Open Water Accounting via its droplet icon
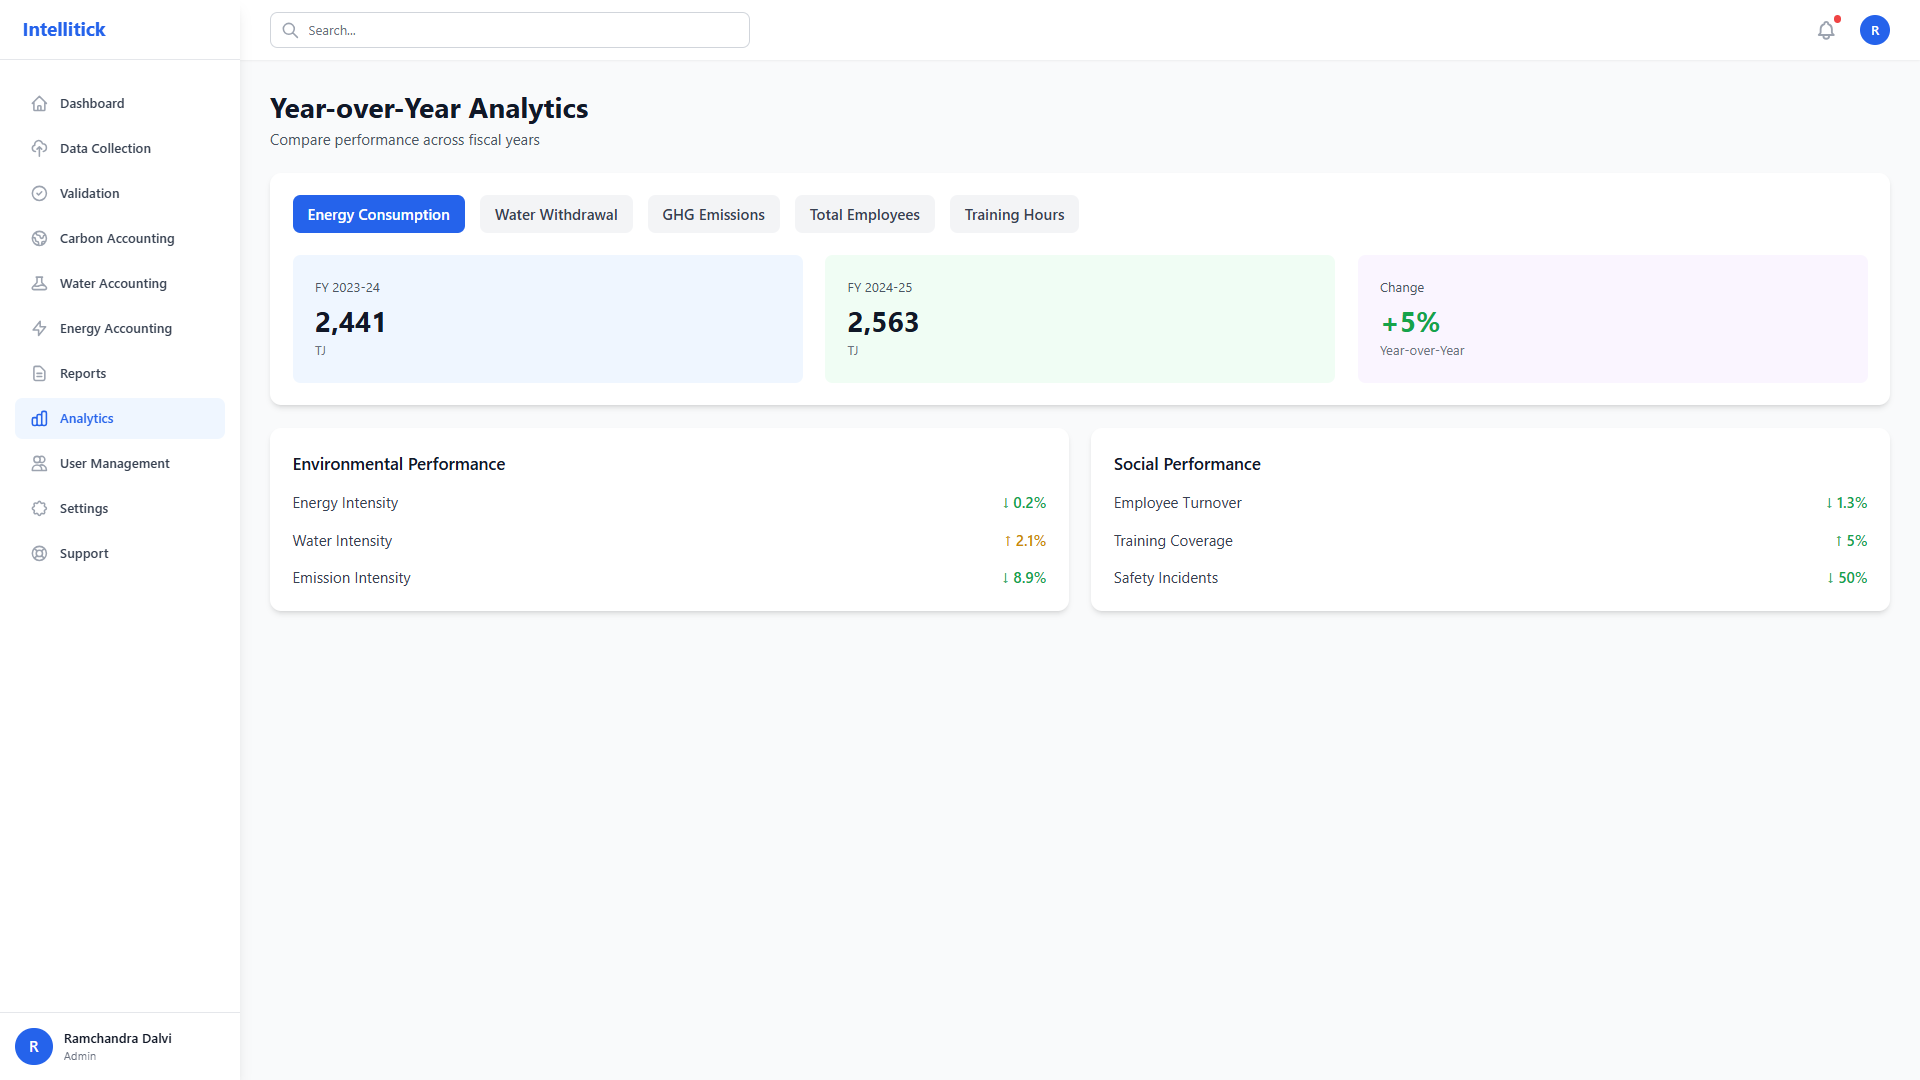This screenshot has width=1920, height=1080. [x=39, y=283]
